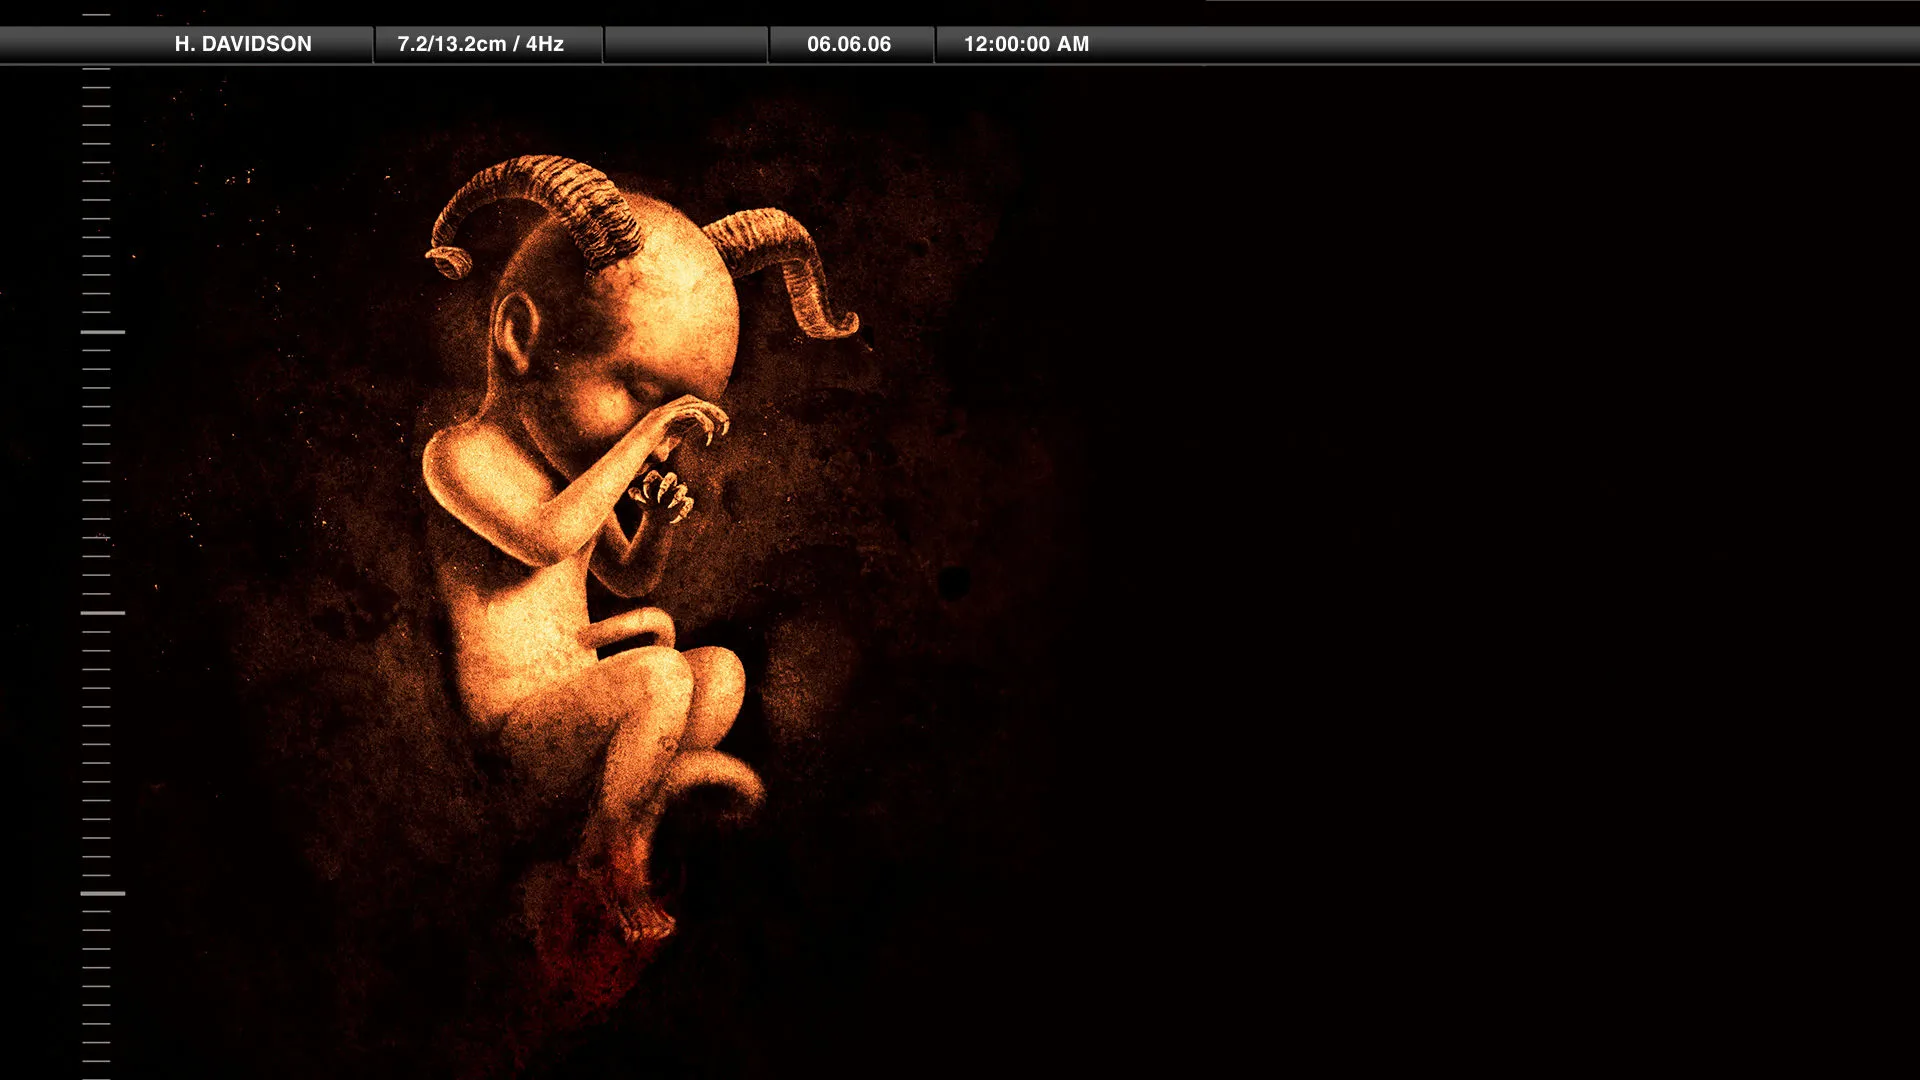Screen dimensions: 1920x1080
Task: Click the H. DAVIDSON patient name field
Action: [243, 44]
